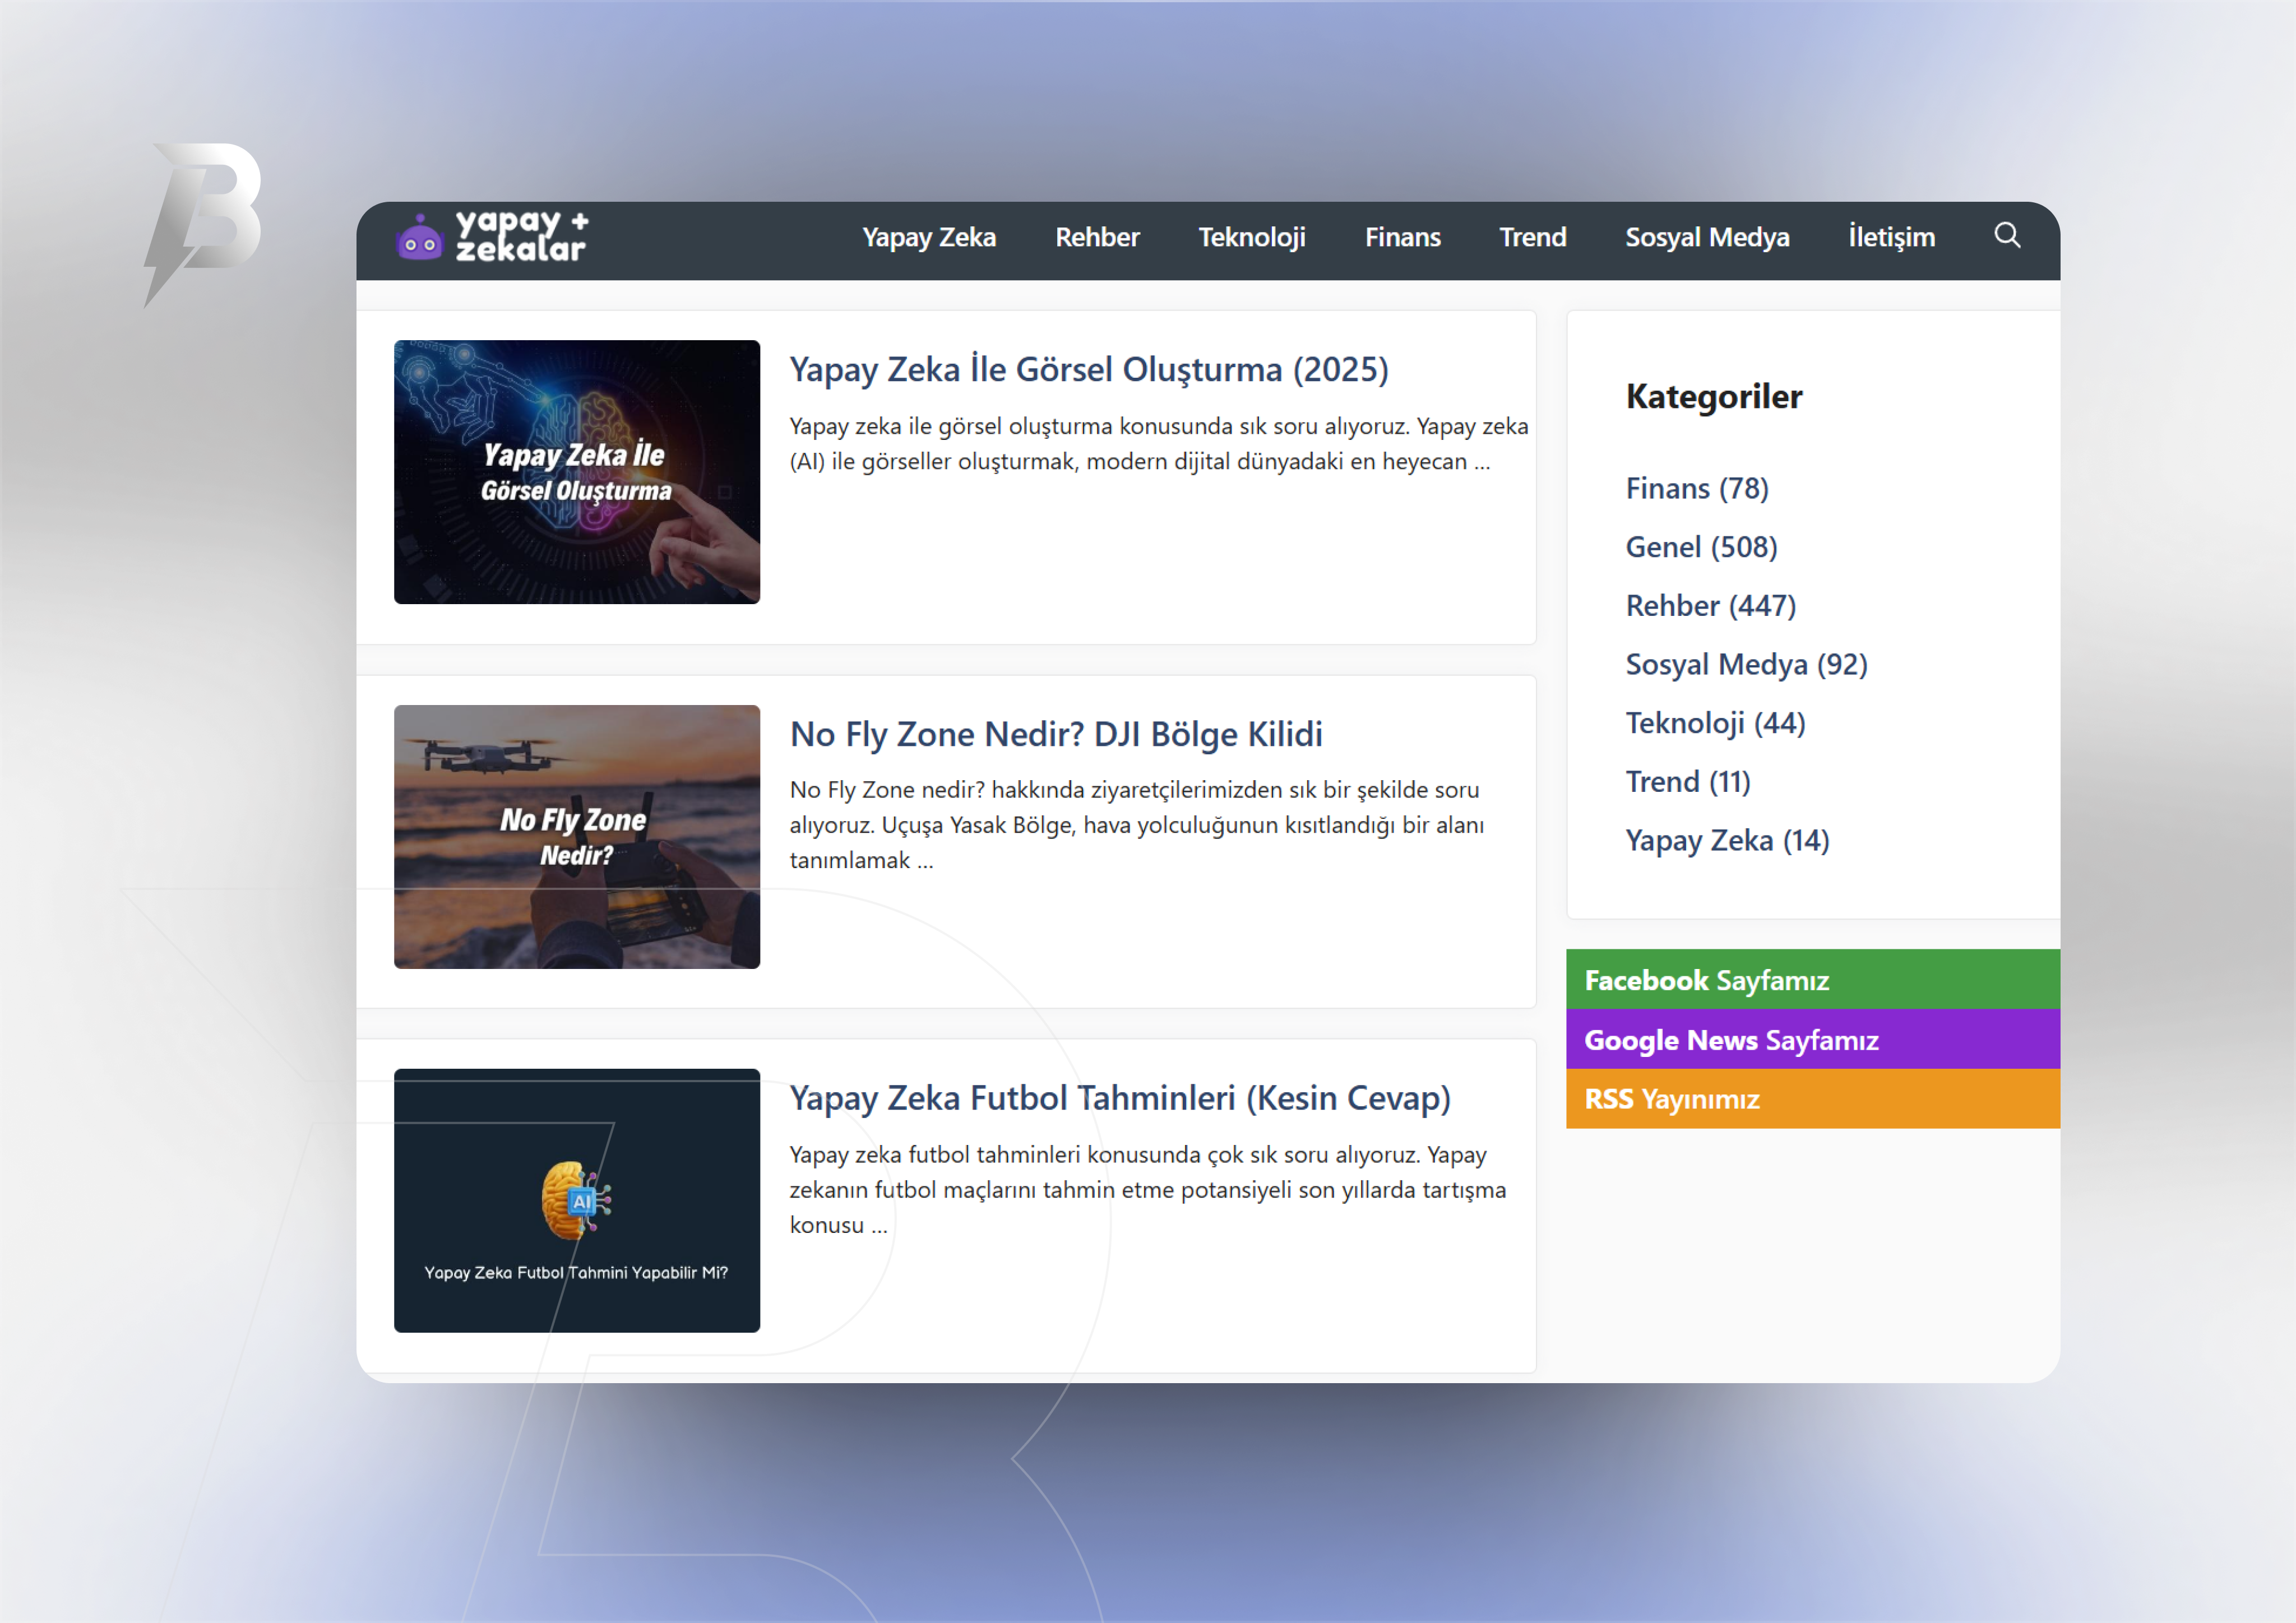
Task: Open the Rehber navigation item
Action: pos(1096,238)
